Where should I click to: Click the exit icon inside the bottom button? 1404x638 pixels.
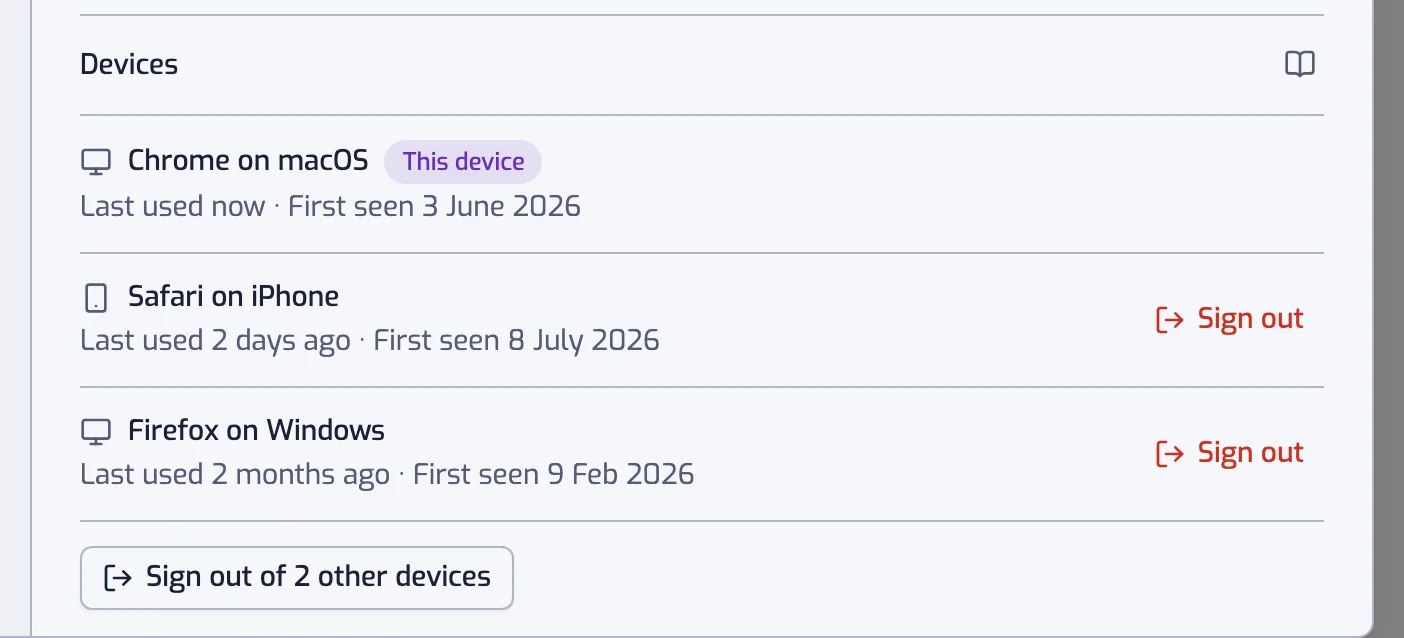tap(118, 577)
